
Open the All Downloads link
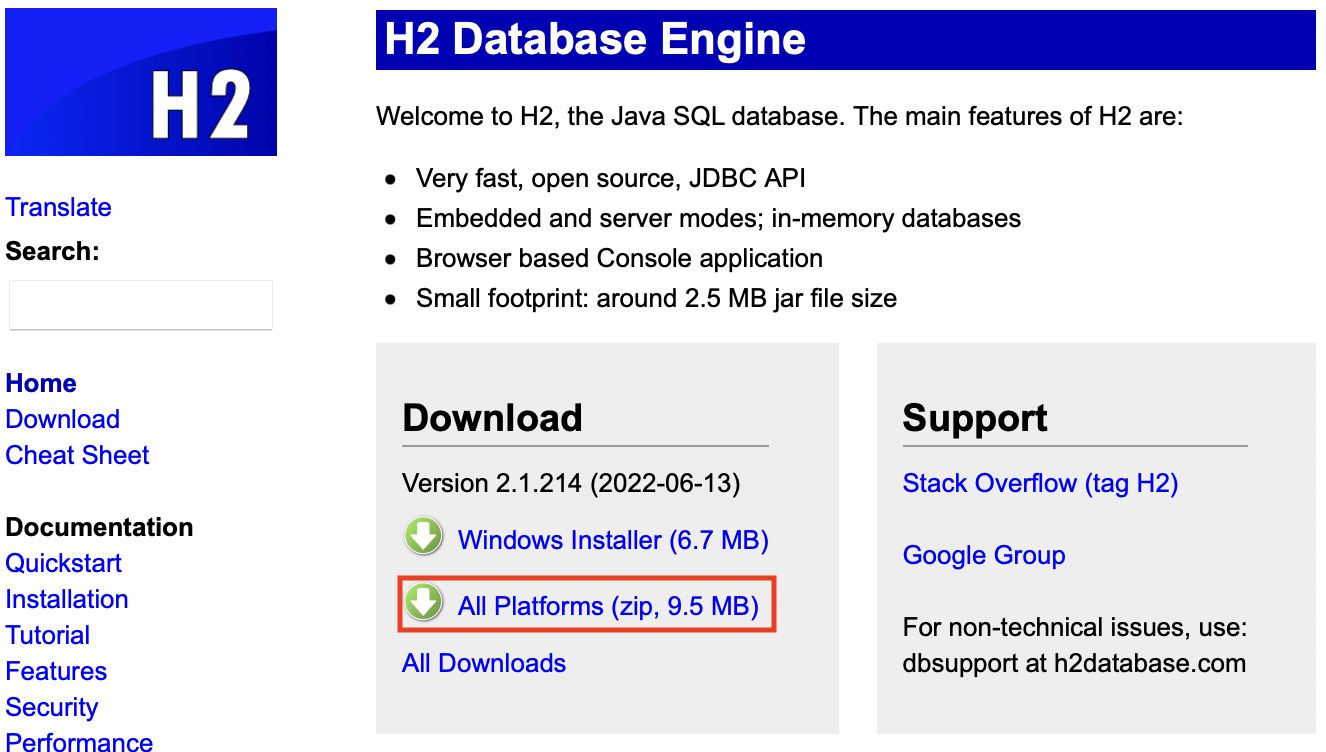coord(484,663)
